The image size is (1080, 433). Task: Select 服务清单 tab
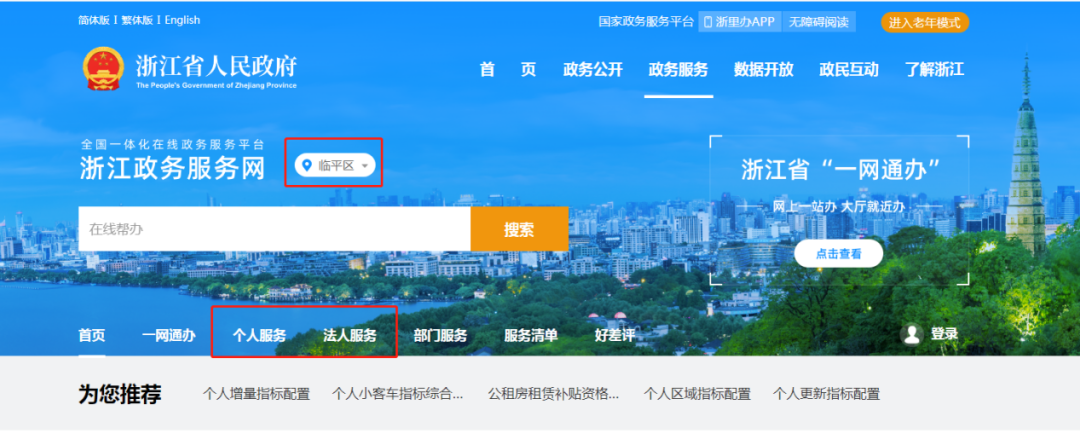click(531, 336)
